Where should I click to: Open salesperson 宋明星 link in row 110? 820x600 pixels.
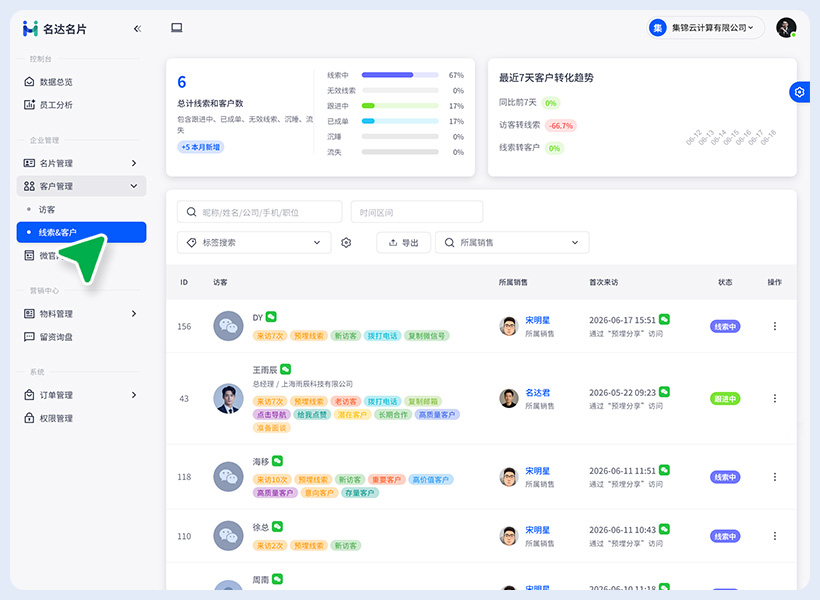[538, 530]
